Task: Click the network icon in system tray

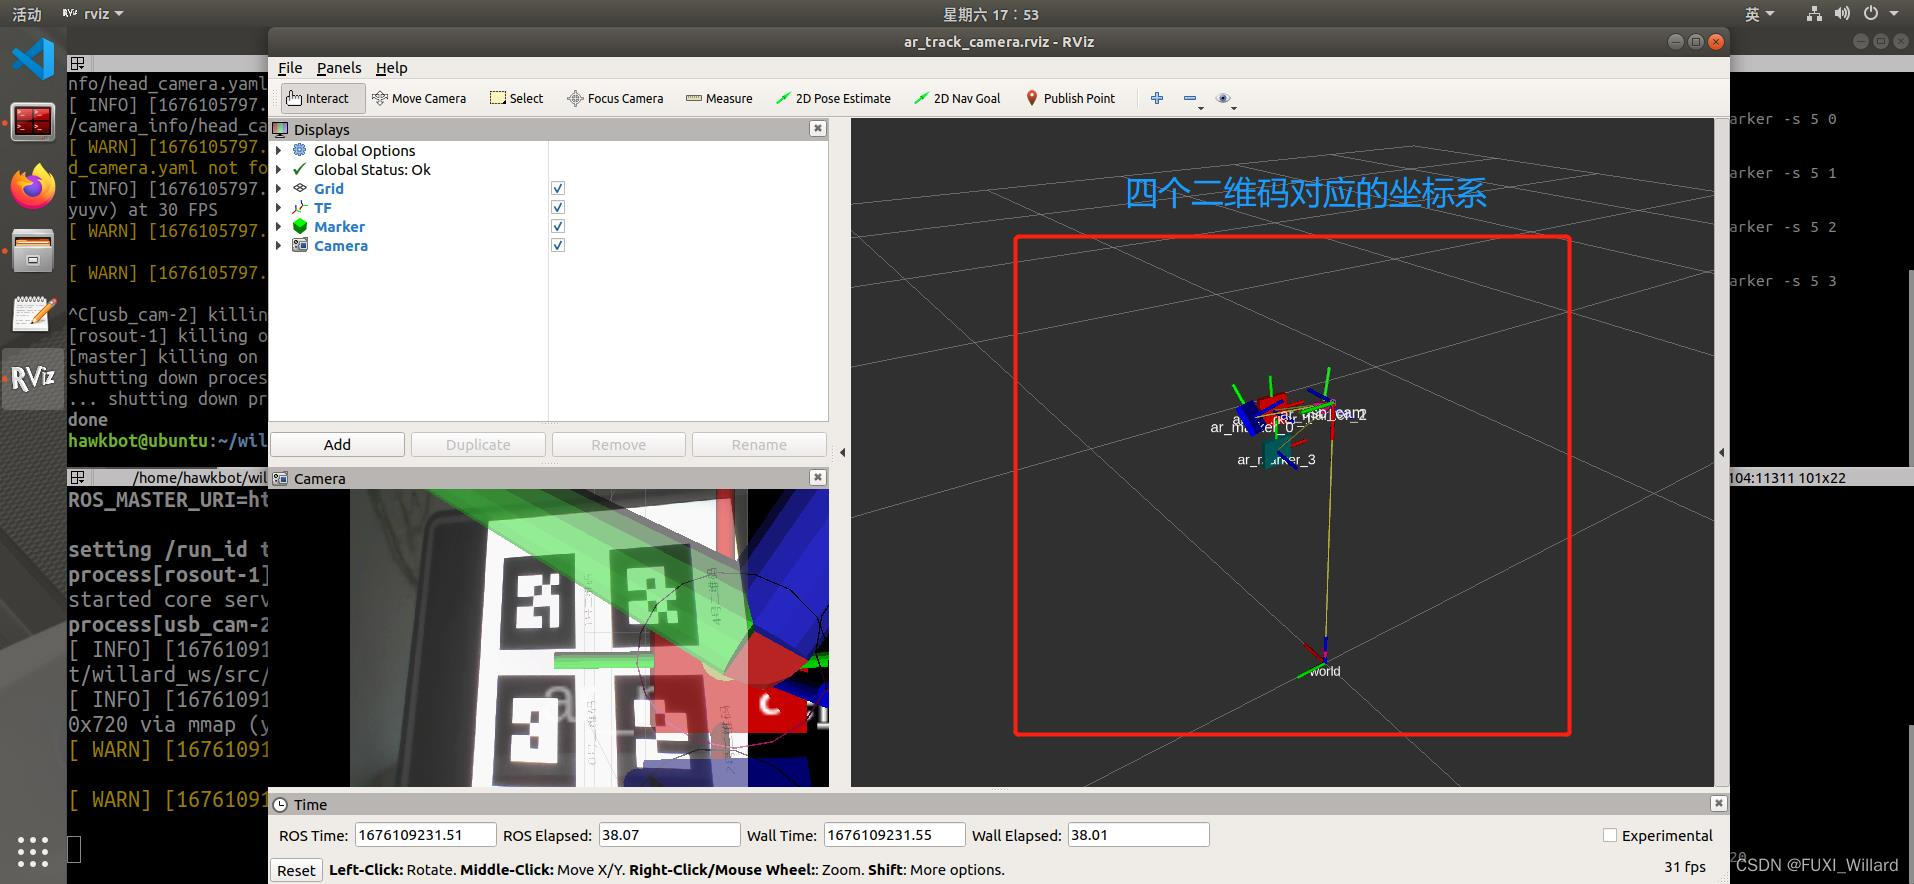Action: tap(1814, 14)
